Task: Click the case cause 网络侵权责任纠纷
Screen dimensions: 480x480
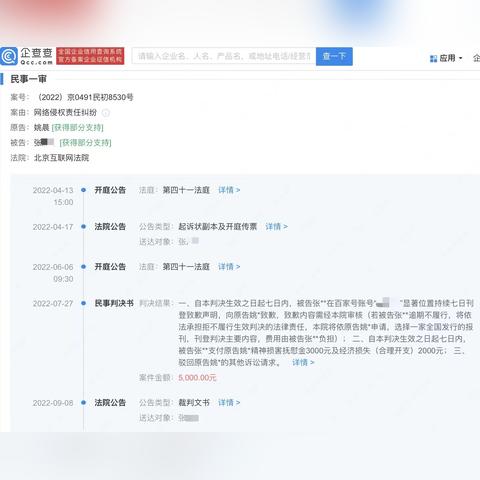Action: point(65,112)
